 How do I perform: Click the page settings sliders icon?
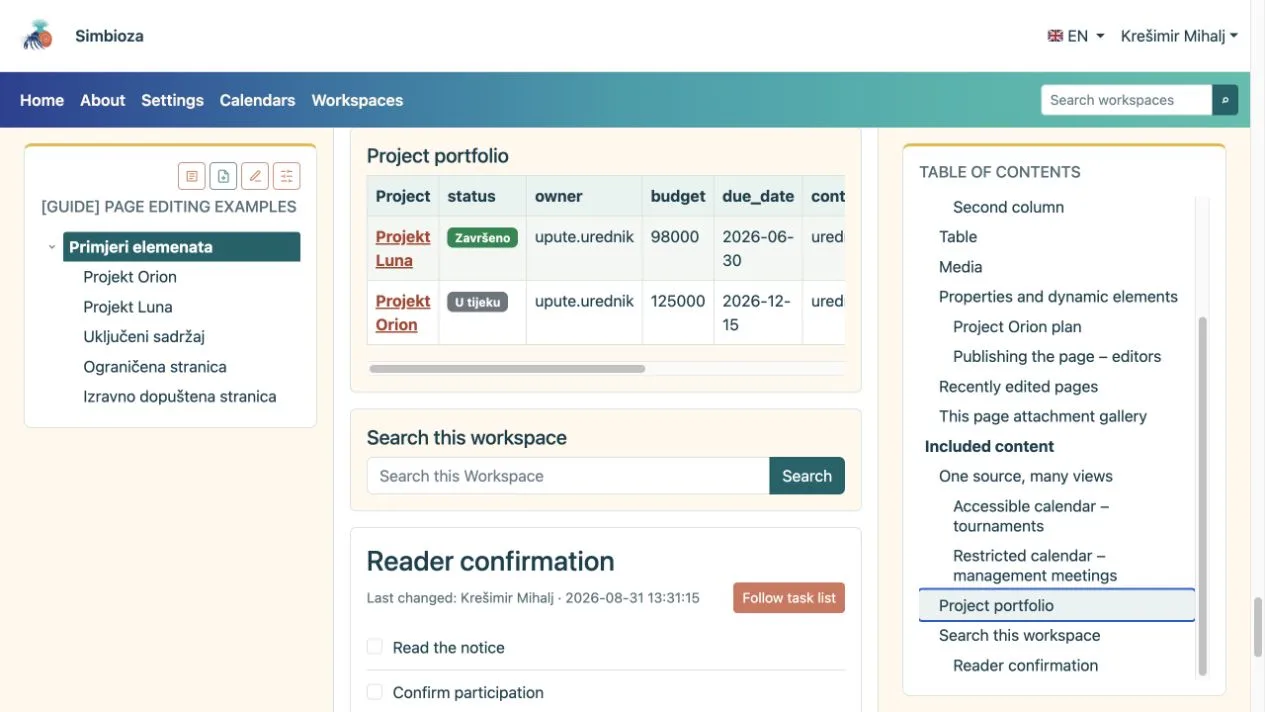pyautogui.click(x=287, y=176)
